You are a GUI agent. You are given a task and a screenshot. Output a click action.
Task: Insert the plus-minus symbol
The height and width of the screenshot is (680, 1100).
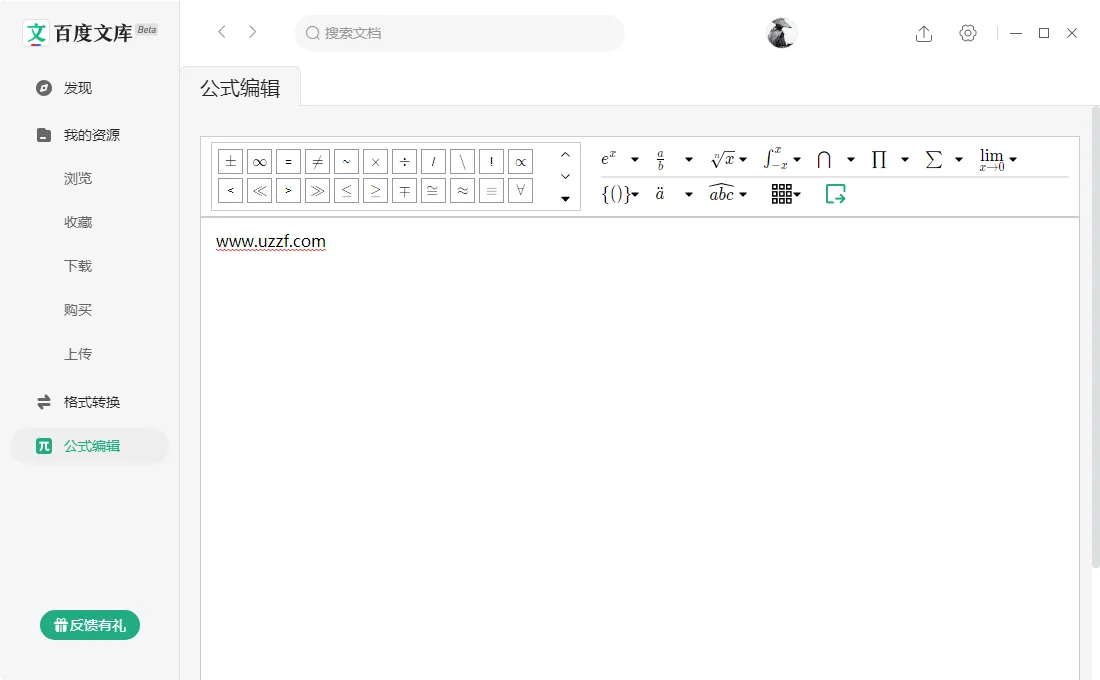(230, 161)
